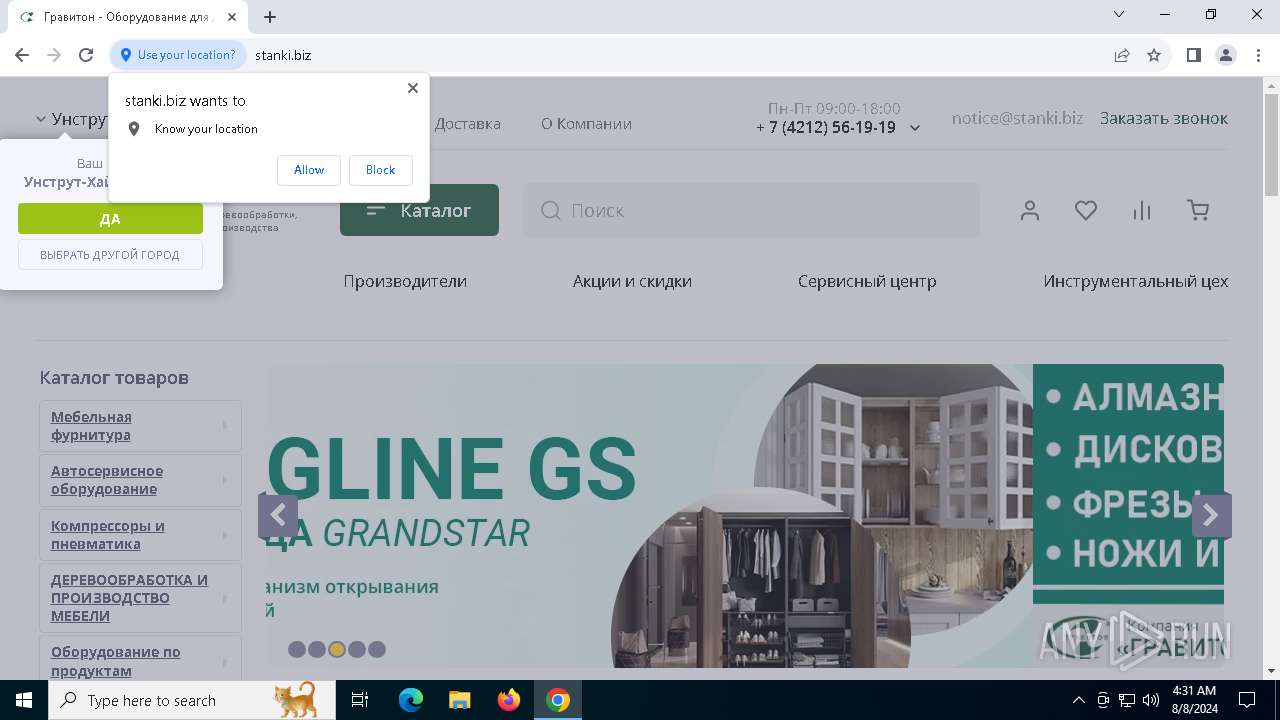The width and height of the screenshot is (1280, 720).
Task: Click the Поиск search field
Action: 751,210
